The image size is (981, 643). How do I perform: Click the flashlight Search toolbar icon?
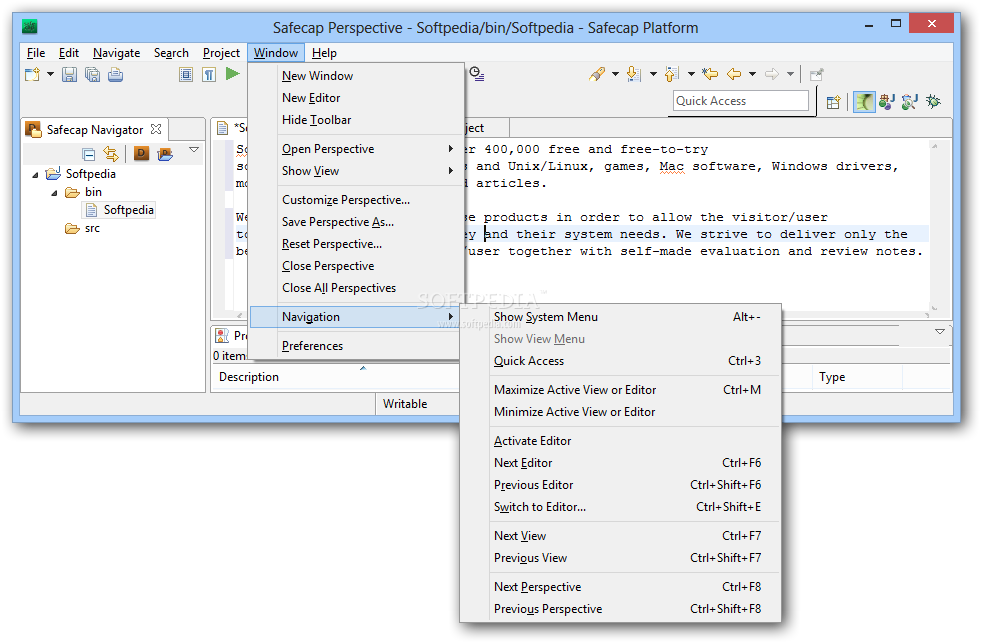tap(597, 74)
